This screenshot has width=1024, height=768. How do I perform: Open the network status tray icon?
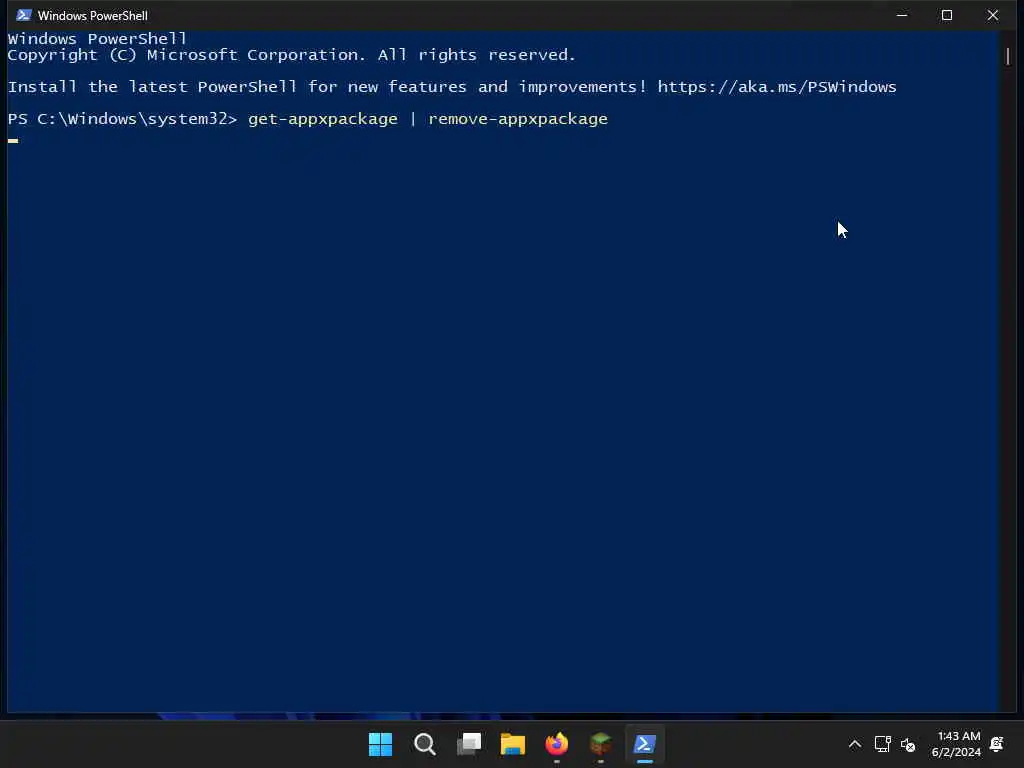click(882, 744)
